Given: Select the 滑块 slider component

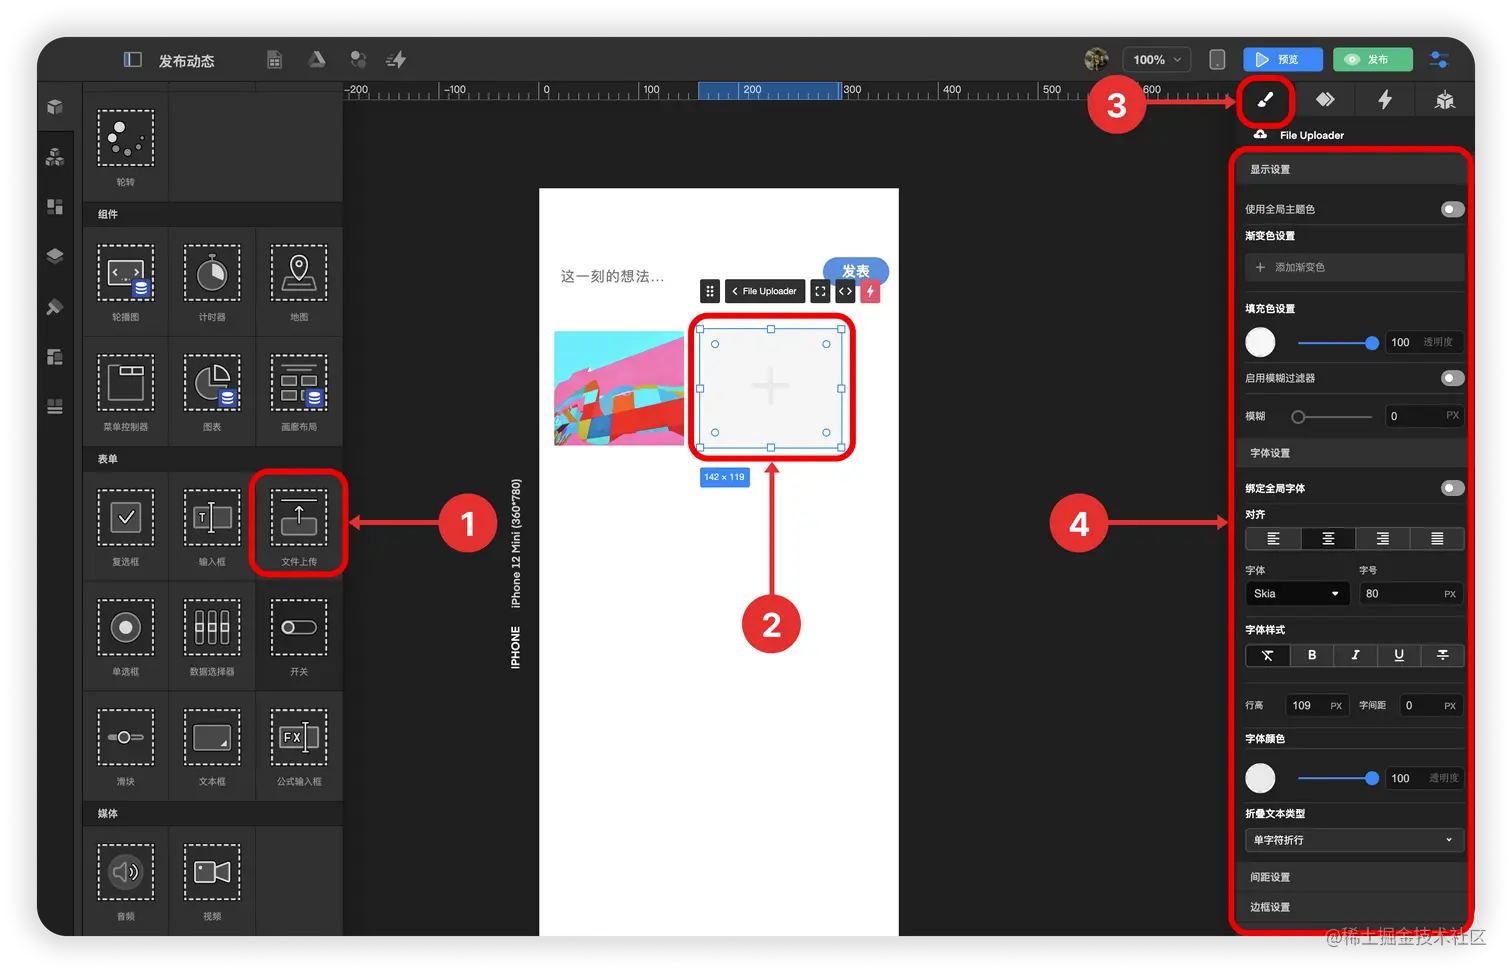Looking at the screenshot, I should coord(125,746).
